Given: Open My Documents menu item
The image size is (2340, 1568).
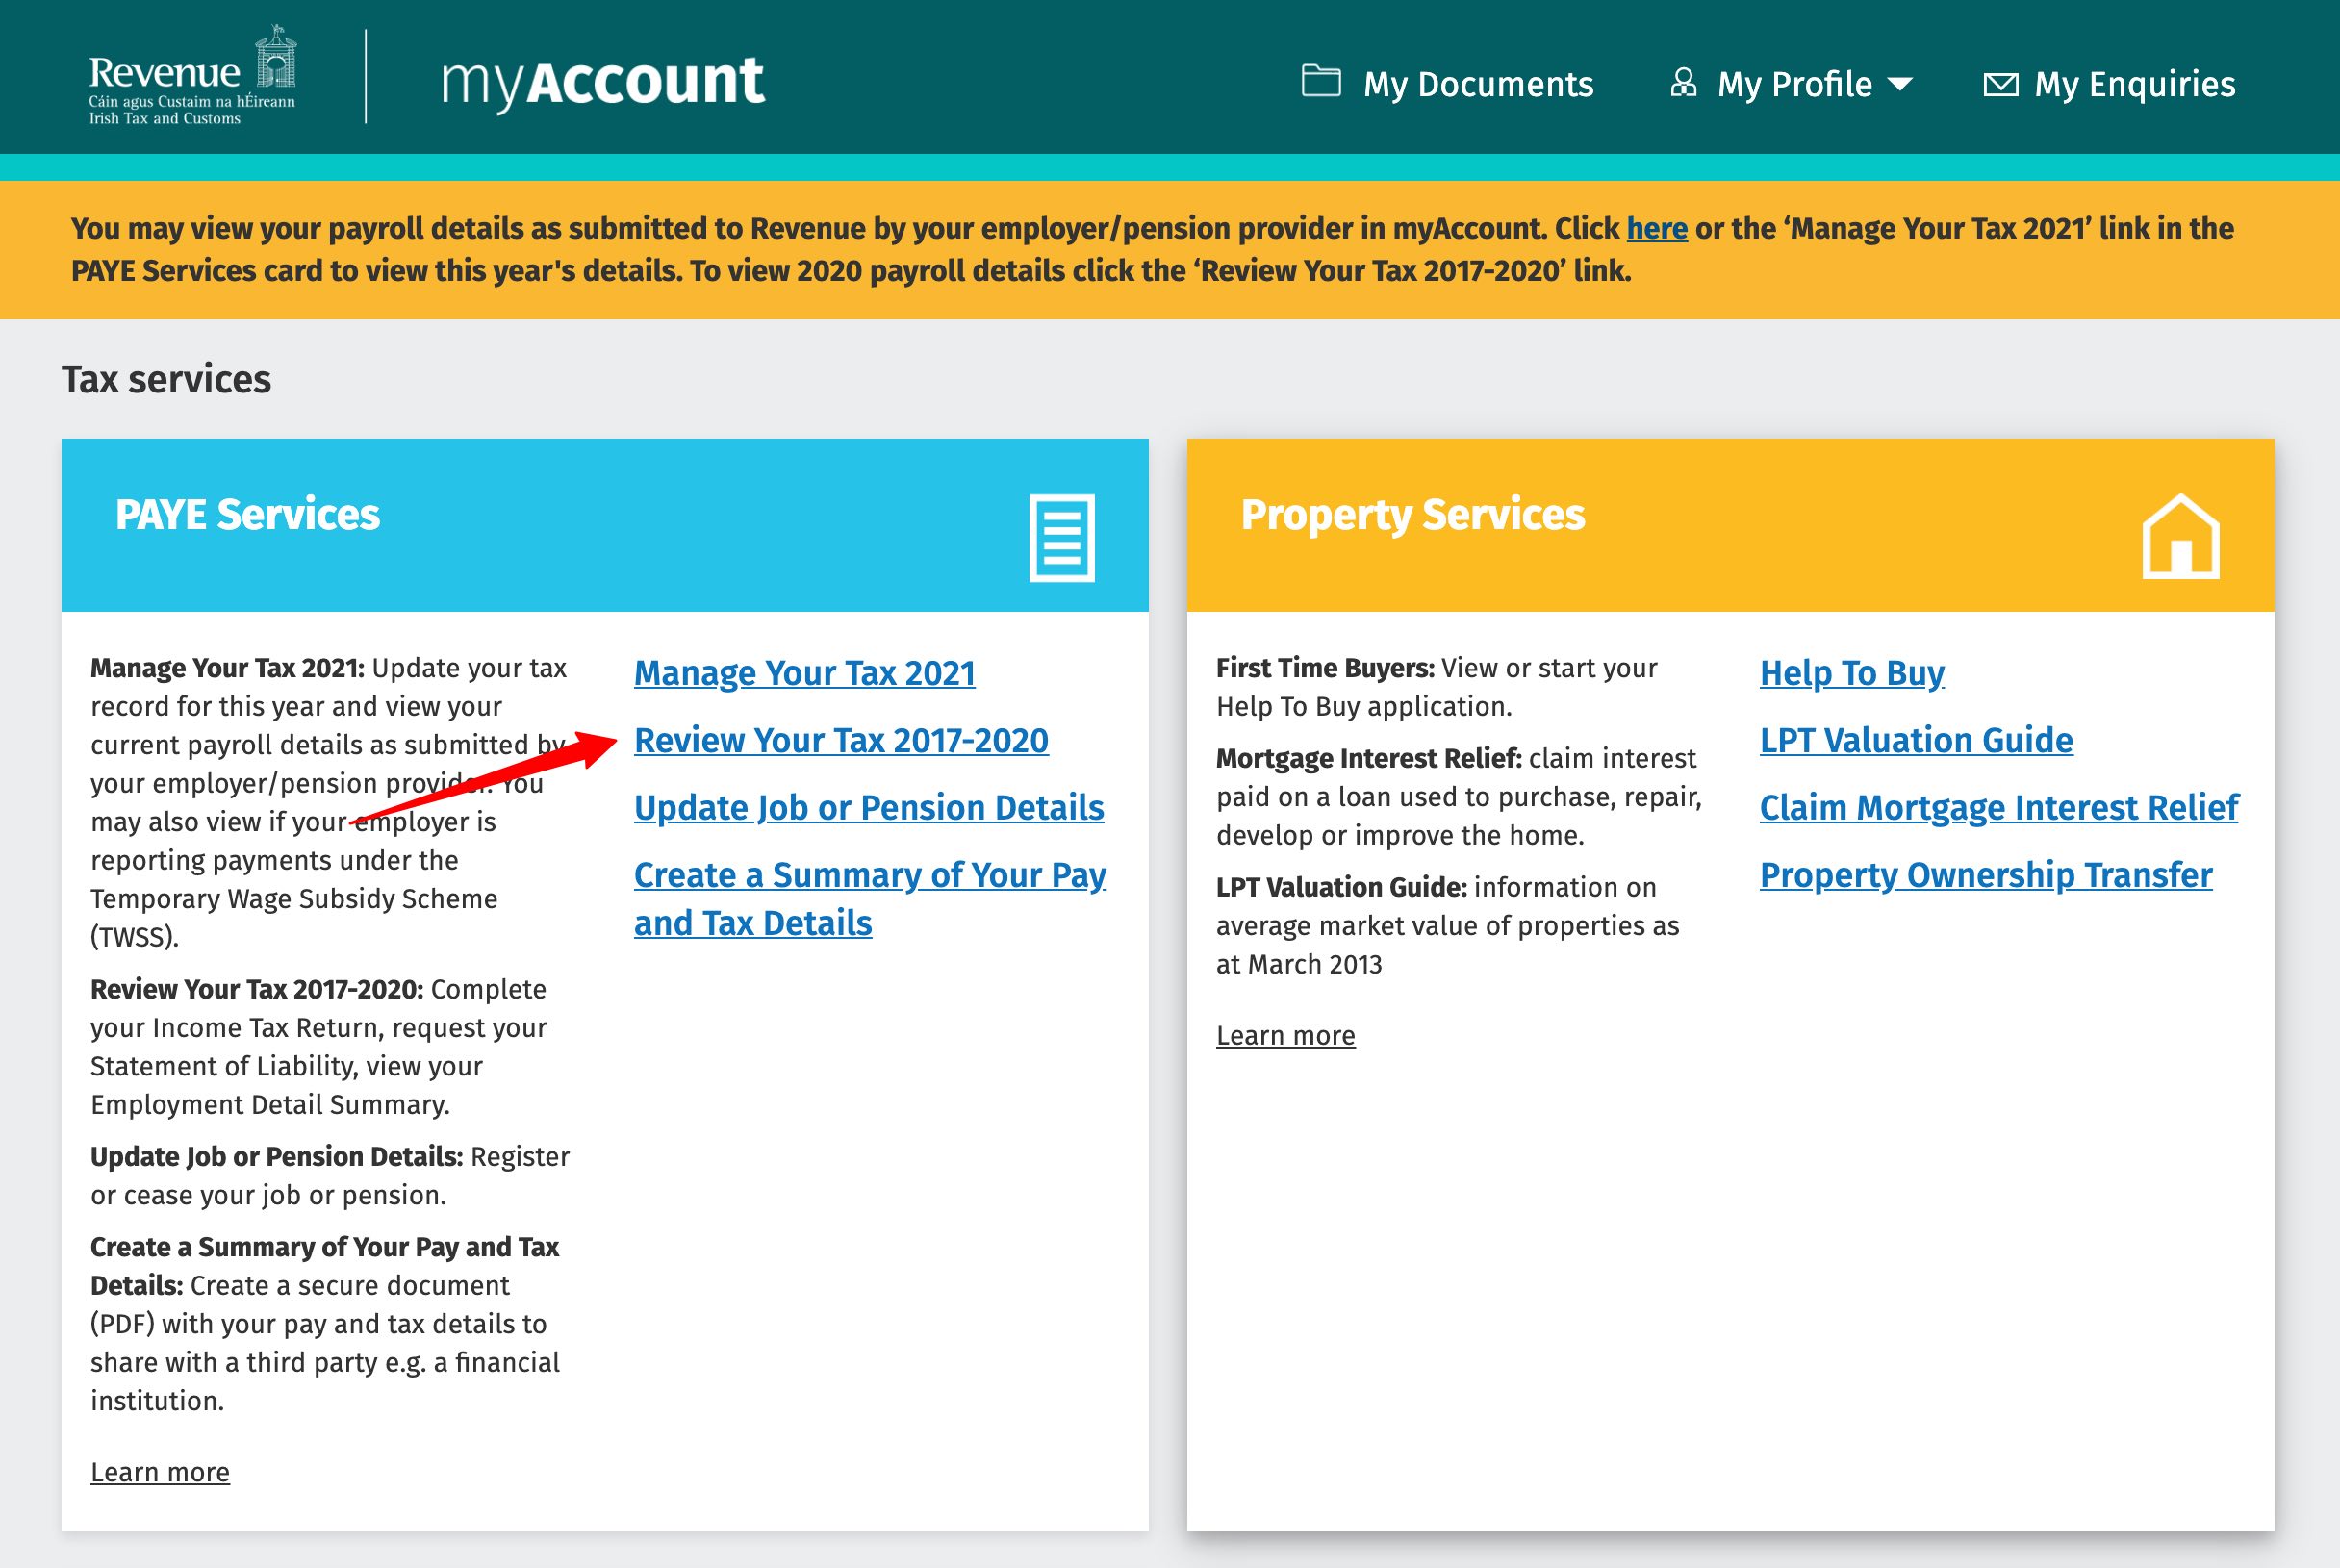Looking at the screenshot, I should [x=1477, y=84].
